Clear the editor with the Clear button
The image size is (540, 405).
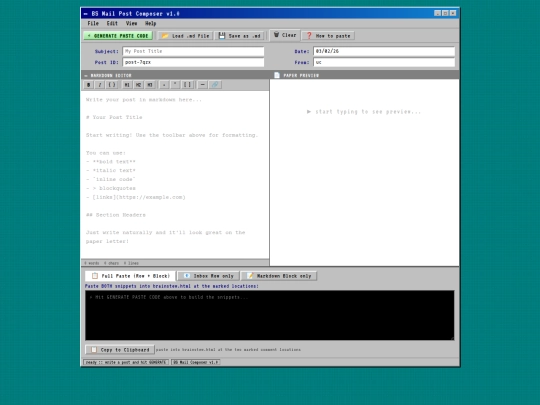tap(285, 35)
